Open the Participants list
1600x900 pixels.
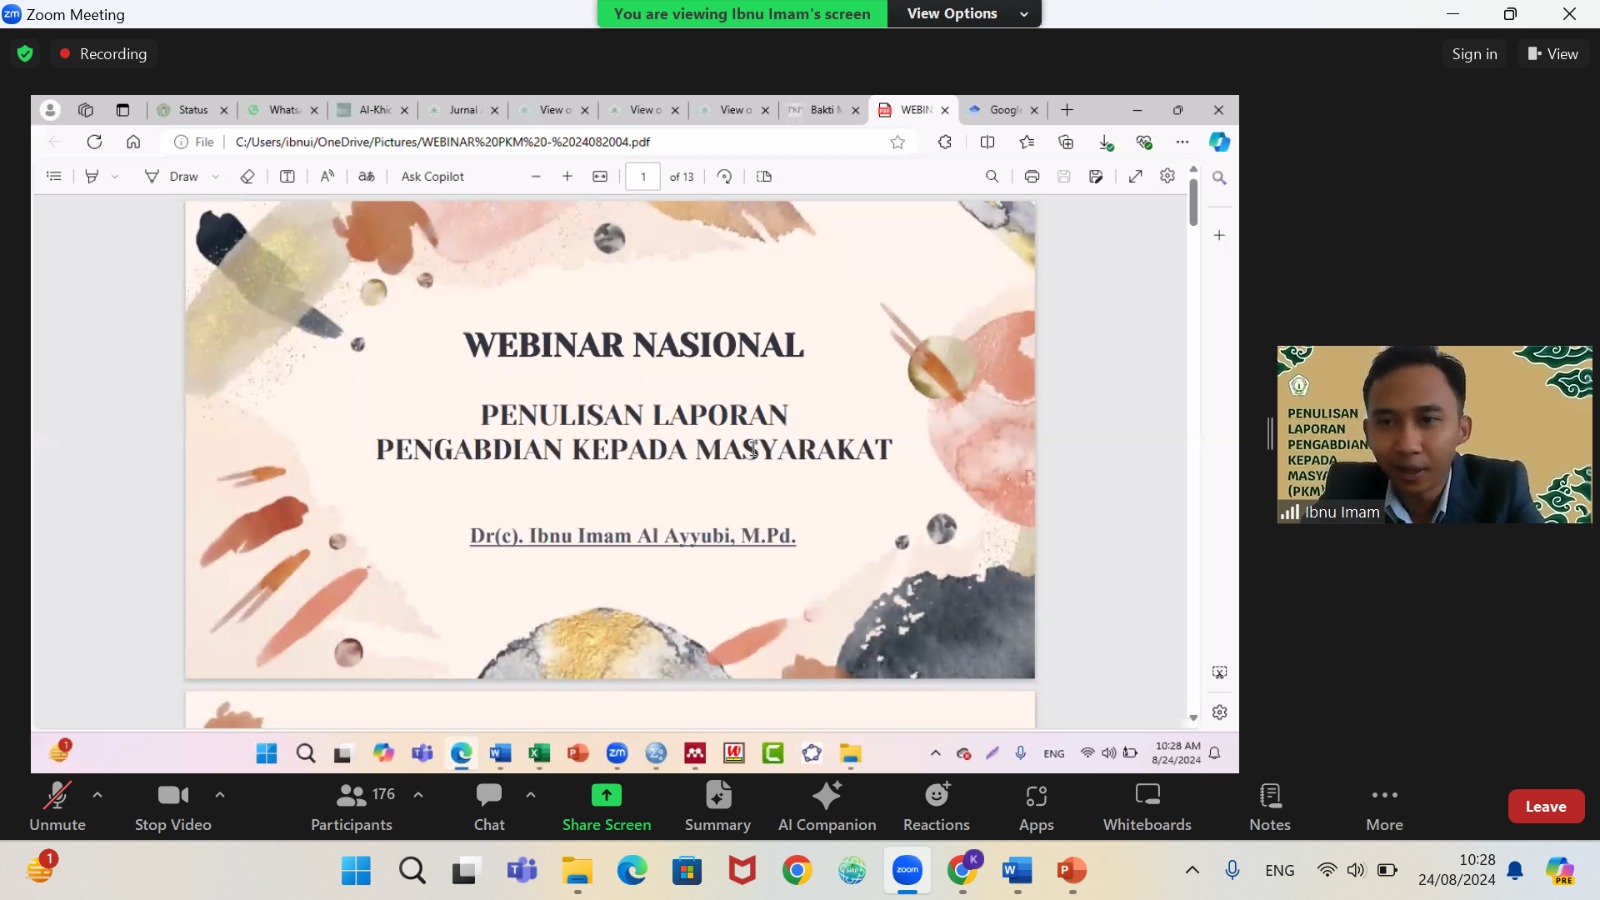click(352, 806)
